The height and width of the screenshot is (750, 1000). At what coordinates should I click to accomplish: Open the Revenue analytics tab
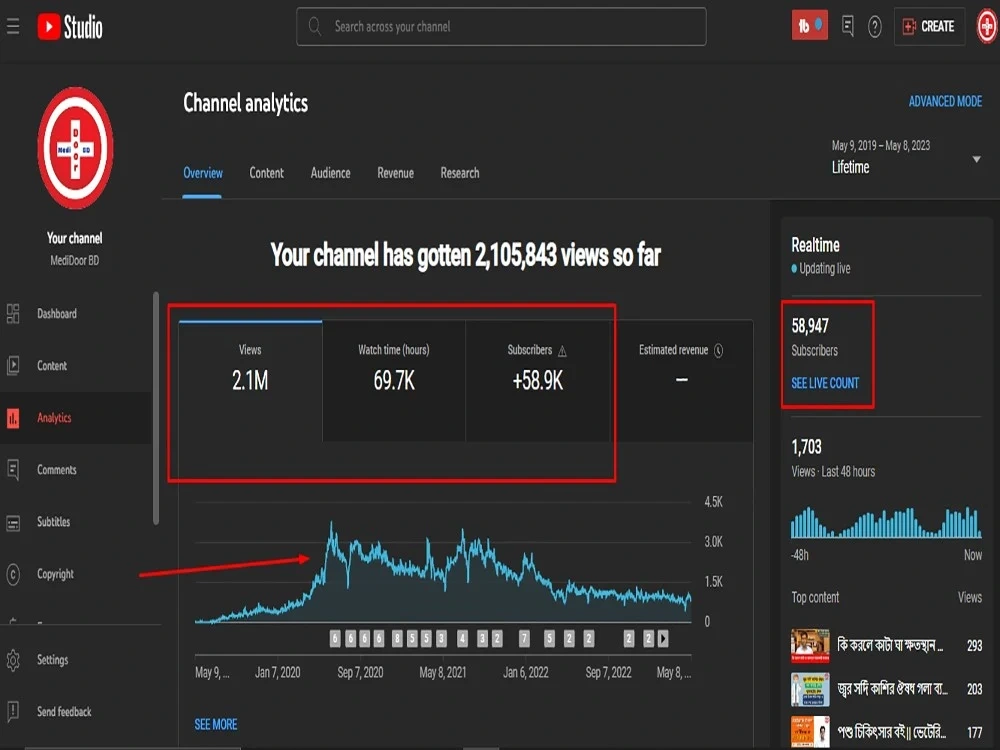[395, 173]
